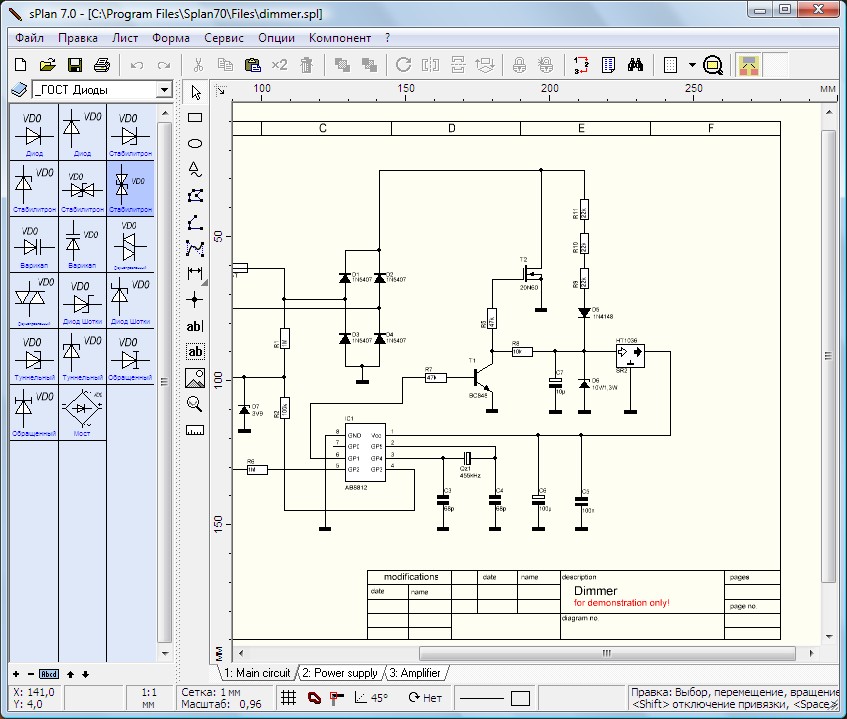Click the plus button below component library

pos(15,673)
